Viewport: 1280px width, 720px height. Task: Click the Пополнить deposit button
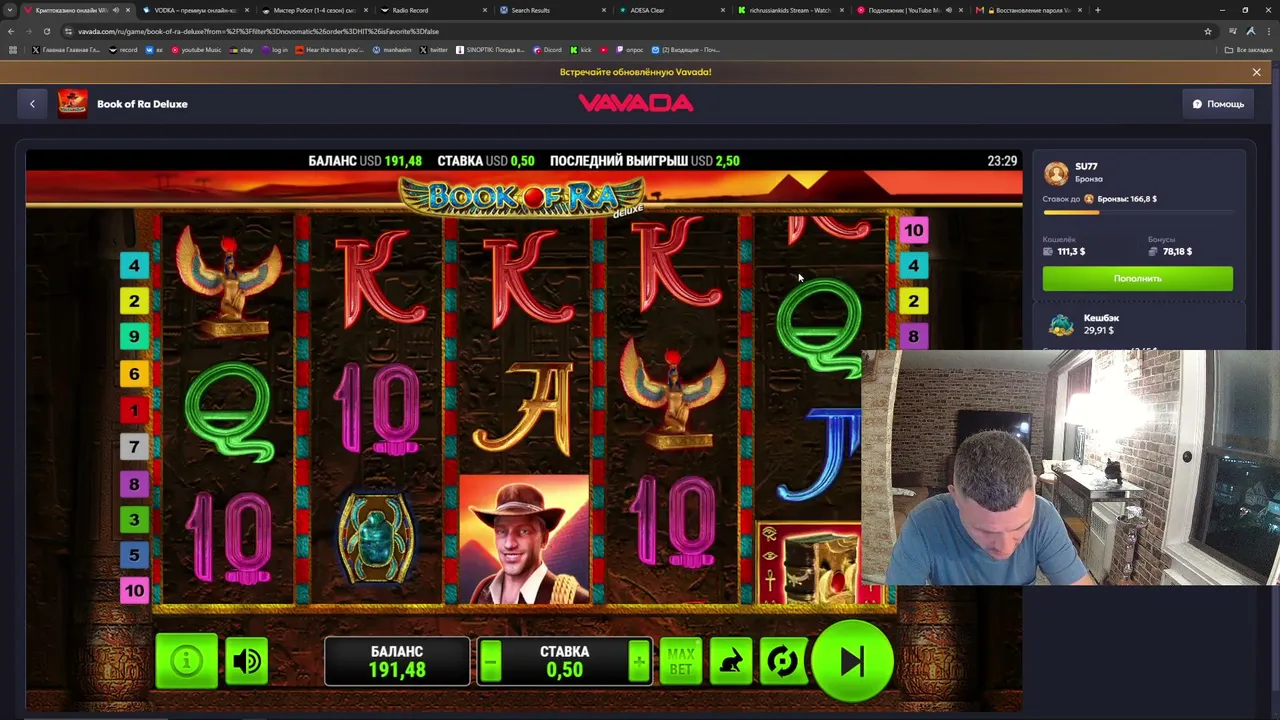click(1138, 278)
